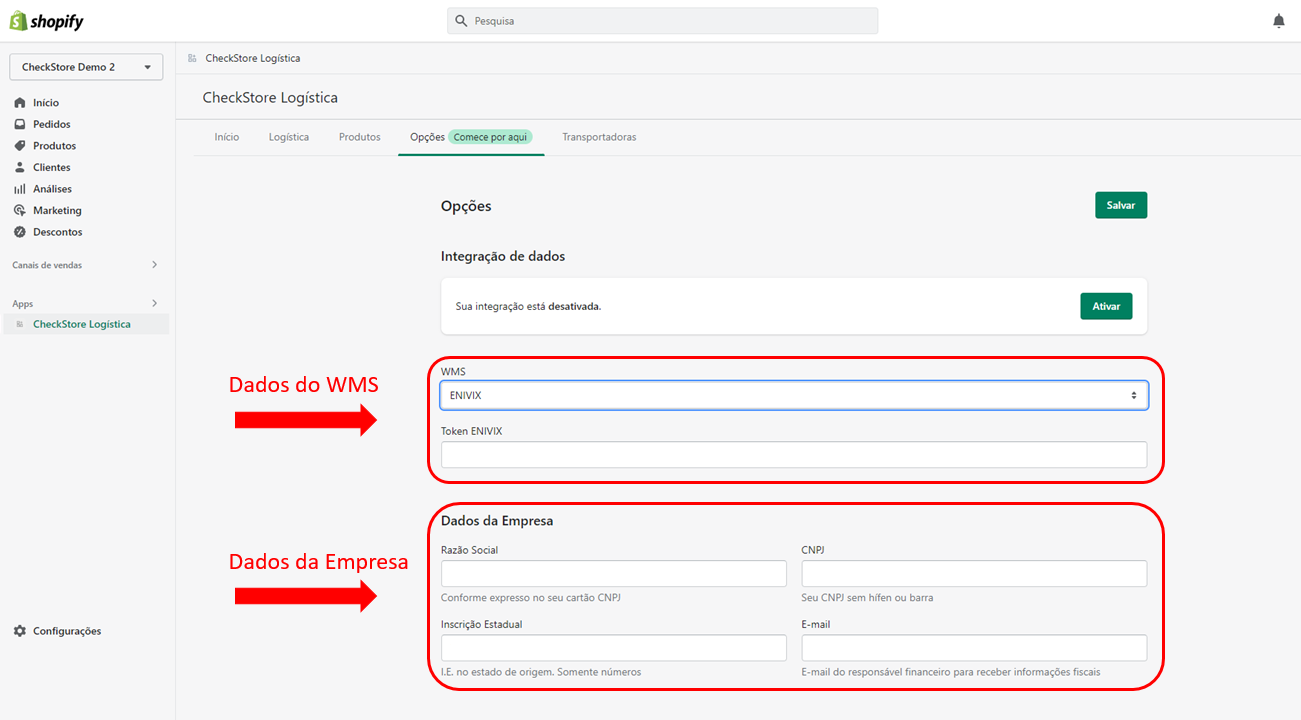Open the notifications bell
Screen dimensions: 1301x720
(1278, 21)
